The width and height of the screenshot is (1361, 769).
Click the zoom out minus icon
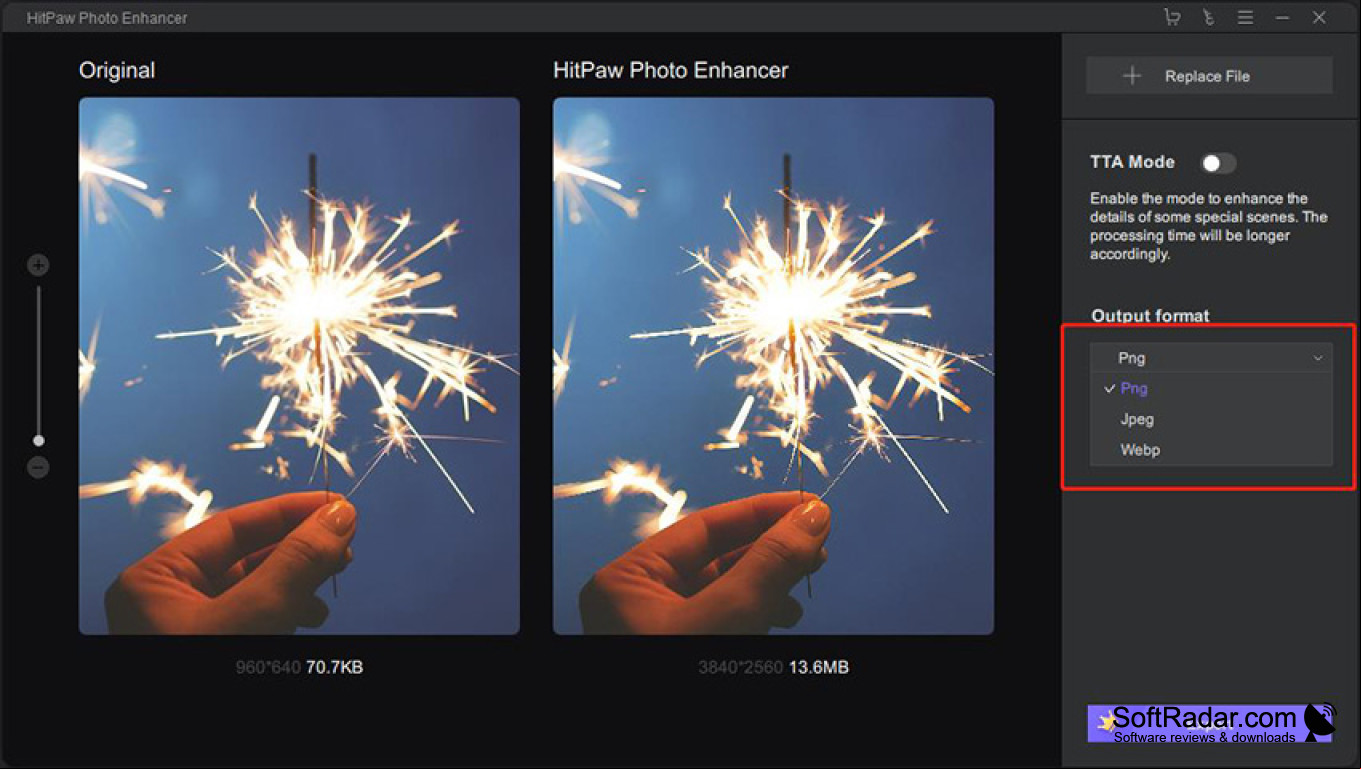(x=38, y=467)
